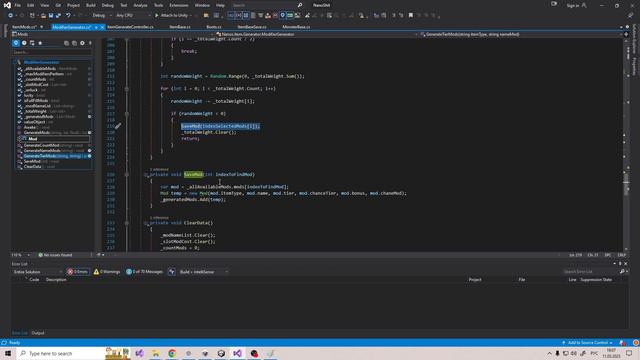This screenshot has width=640, height=360.
Task: Click the search magnifier icon in title bar
Action: [x=300, y=5]
